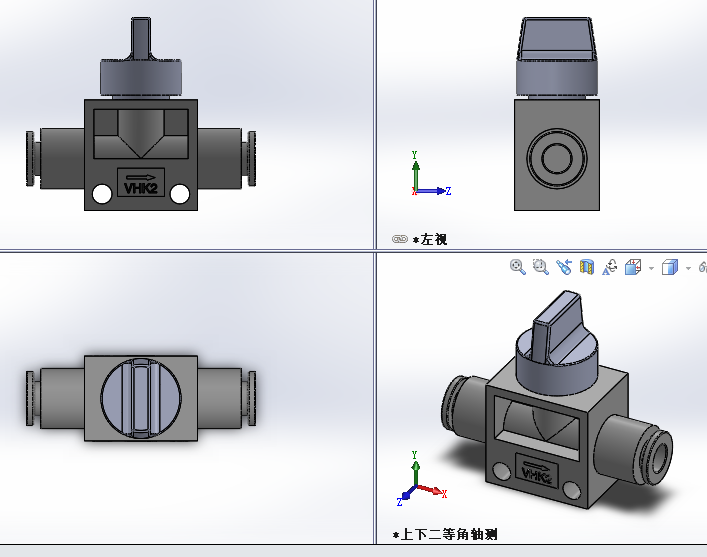This screenshot has width=707, height=557.
Task: Click the Display Style cube icon
Action: (670, 267)
